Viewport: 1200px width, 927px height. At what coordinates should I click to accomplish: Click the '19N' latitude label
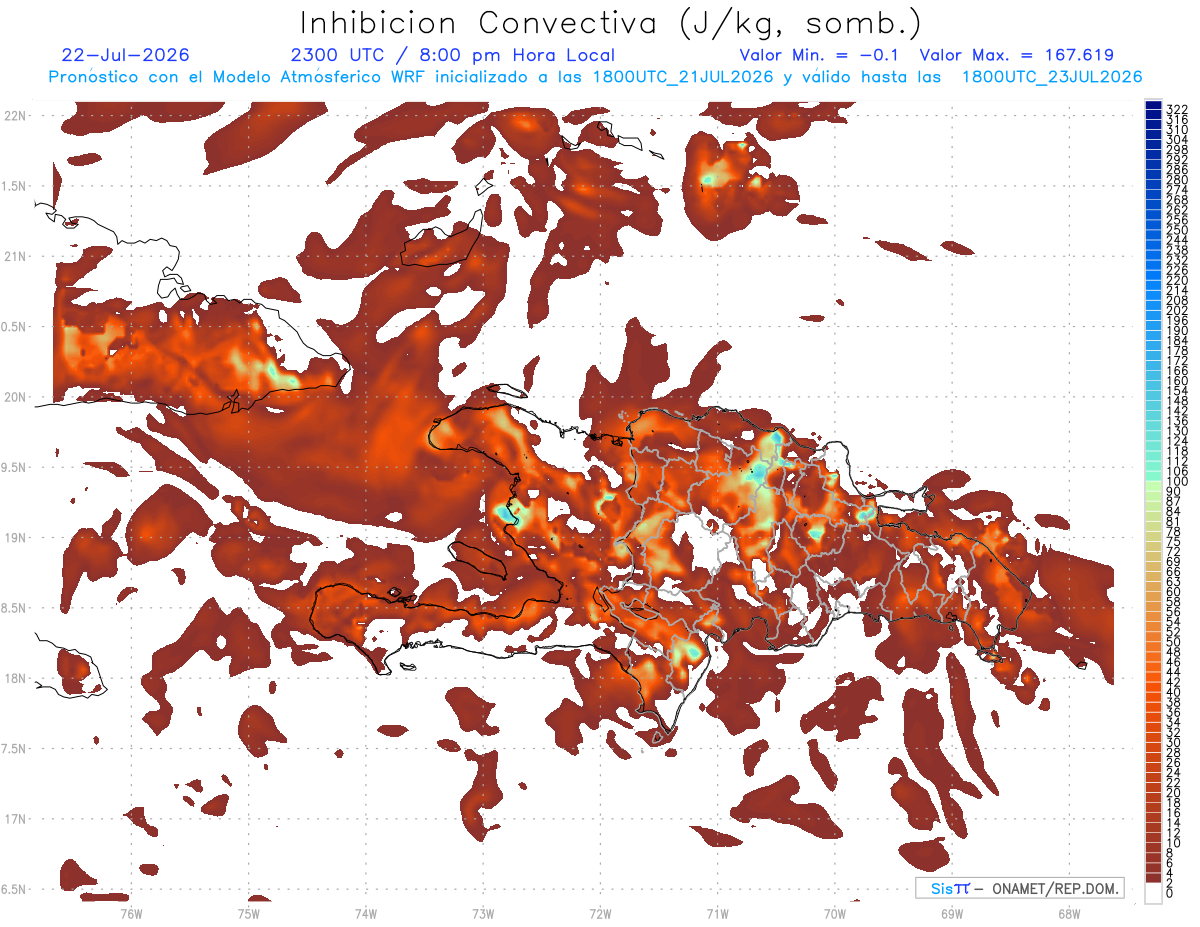(16, 537)
